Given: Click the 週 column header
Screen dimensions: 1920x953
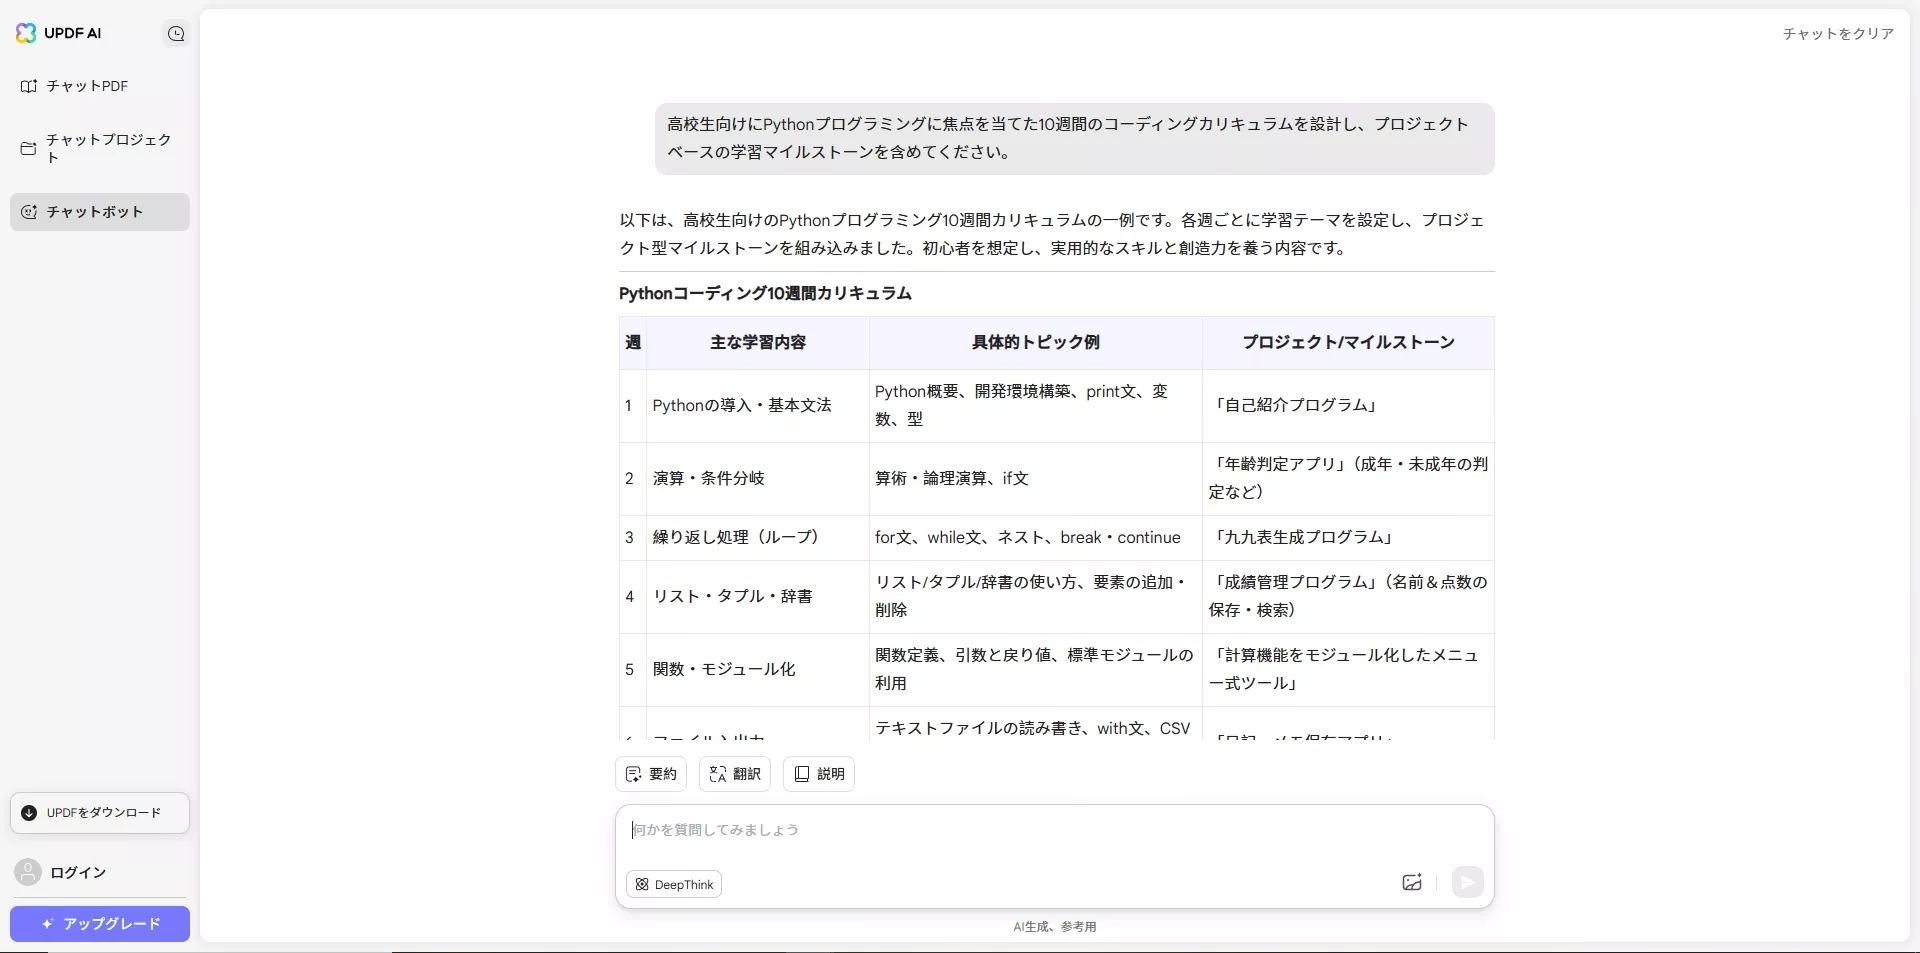Looking at the screenshot, I should point(633,343).
